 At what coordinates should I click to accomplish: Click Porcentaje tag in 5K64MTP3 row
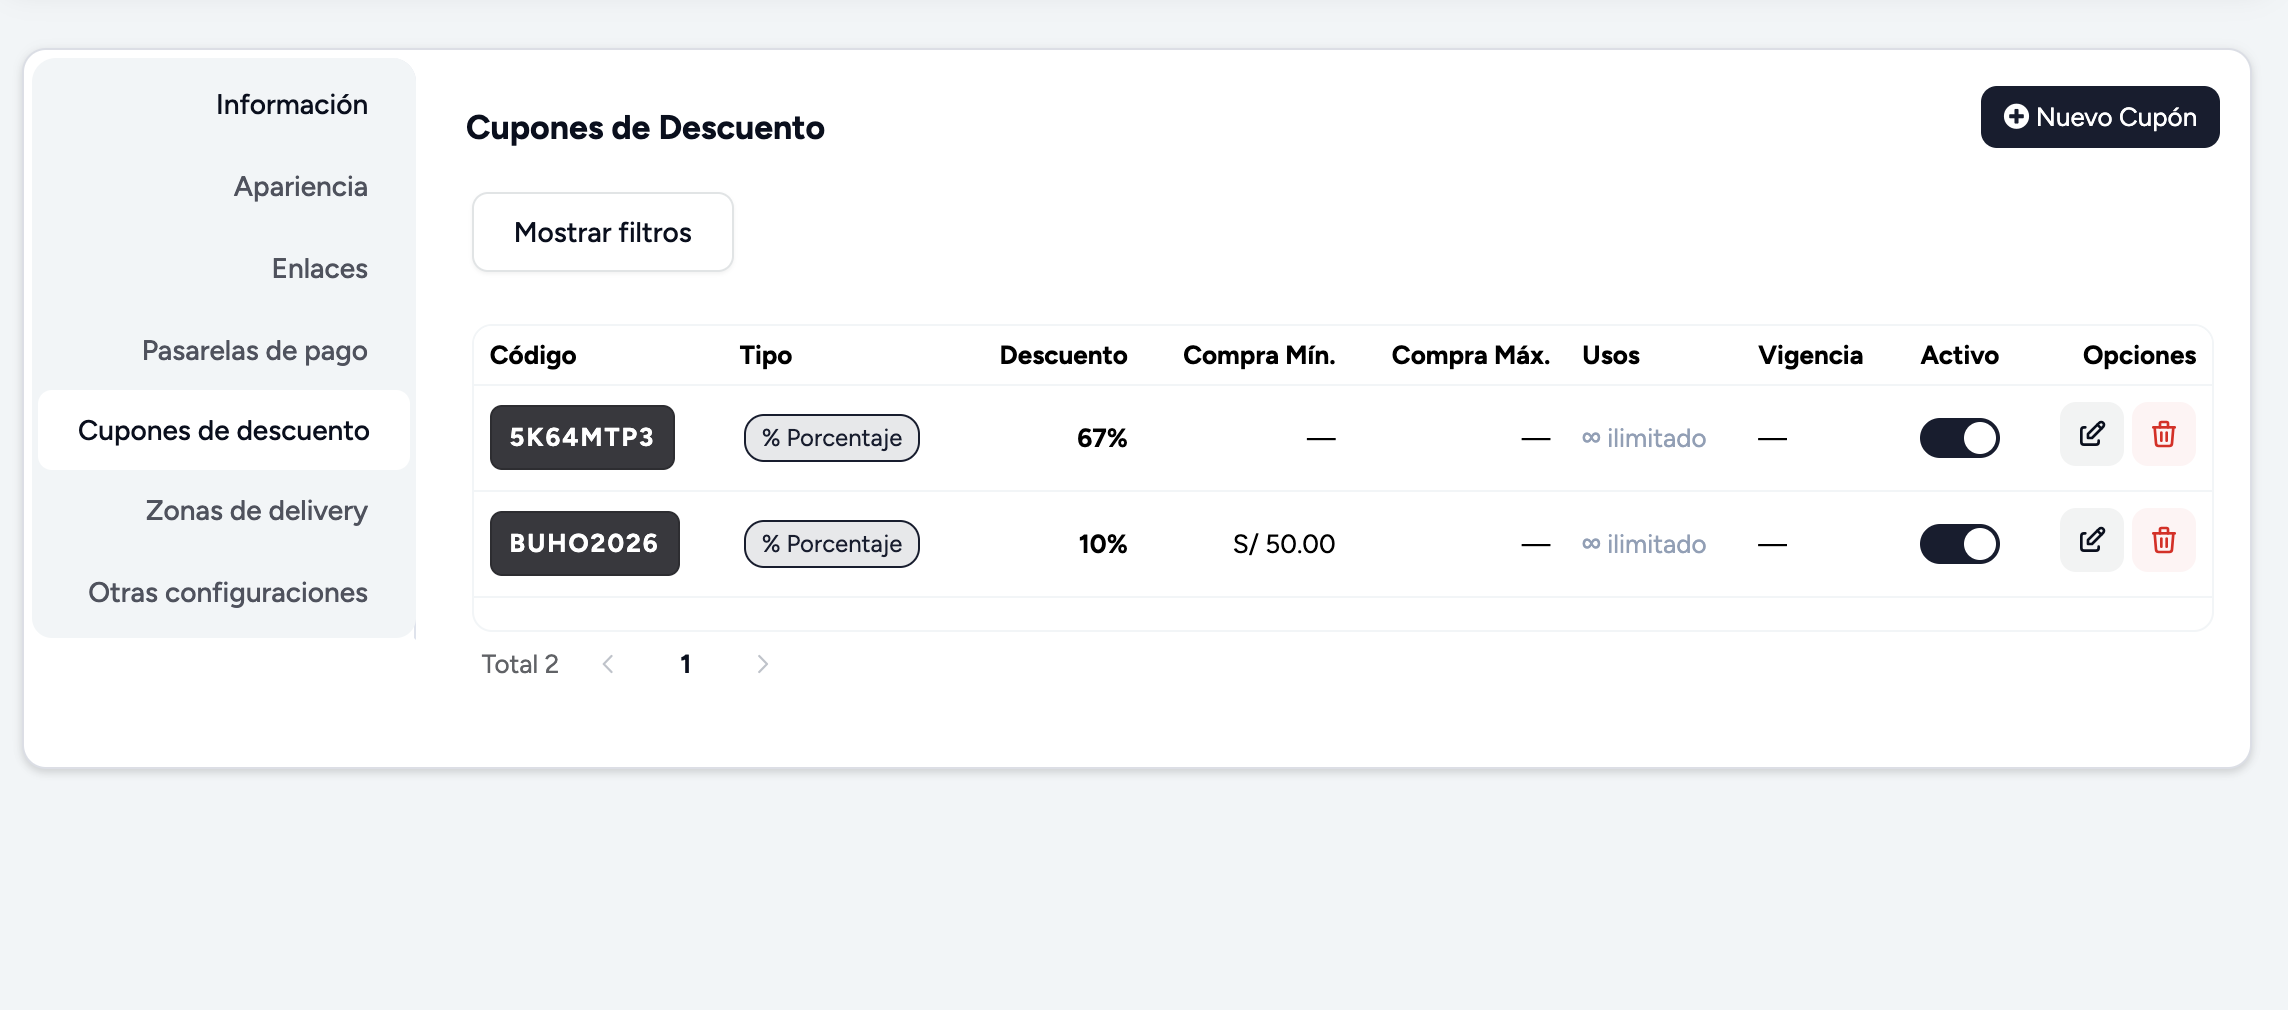tap(832, 438)
